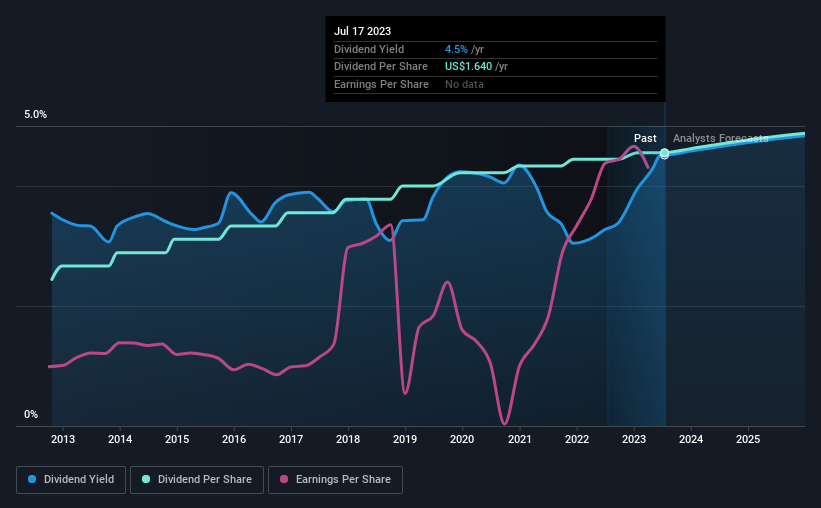Image resolution: width=821 pixels, height=508 pixels.
Task: Select the 2017 x-axis label
Action: point(291,439)
